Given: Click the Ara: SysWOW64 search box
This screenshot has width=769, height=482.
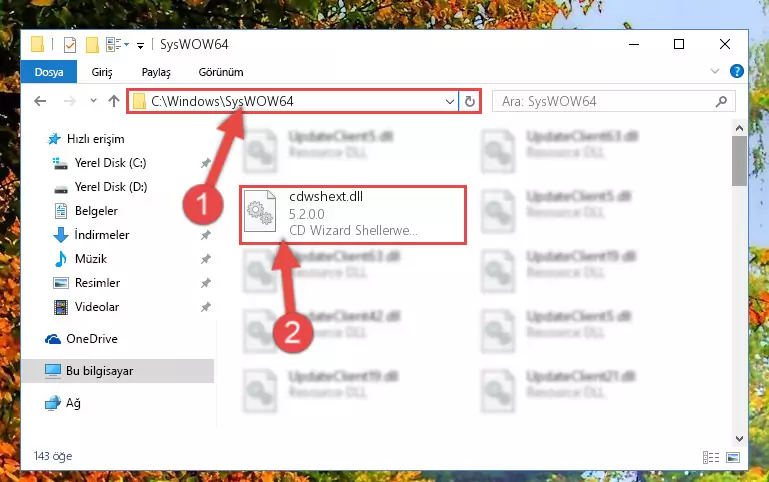Looking at the screenshot, I should click(614, 101).
